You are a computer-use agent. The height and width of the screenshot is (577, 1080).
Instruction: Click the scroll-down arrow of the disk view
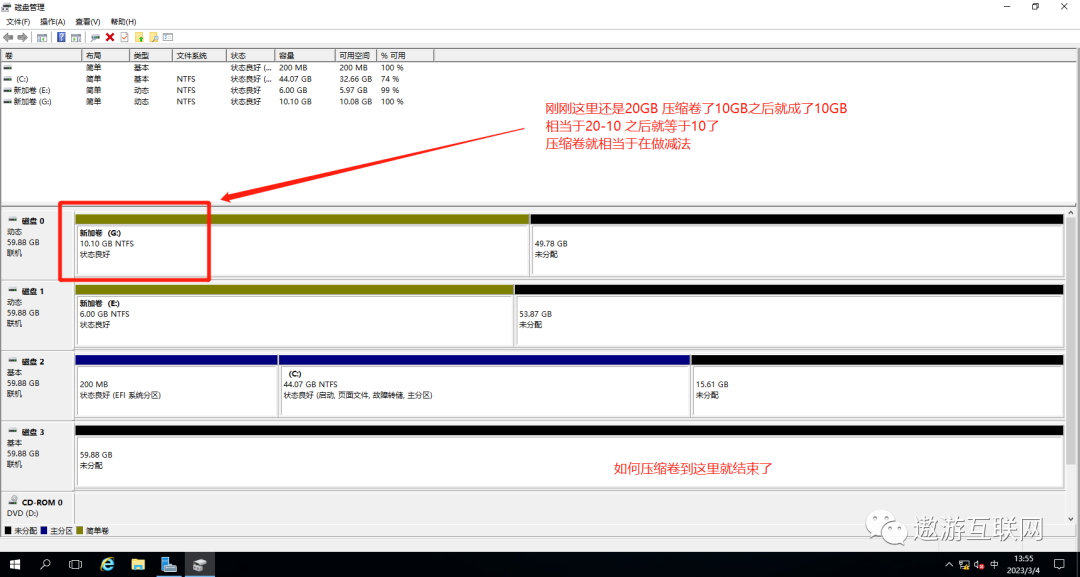1071,519
